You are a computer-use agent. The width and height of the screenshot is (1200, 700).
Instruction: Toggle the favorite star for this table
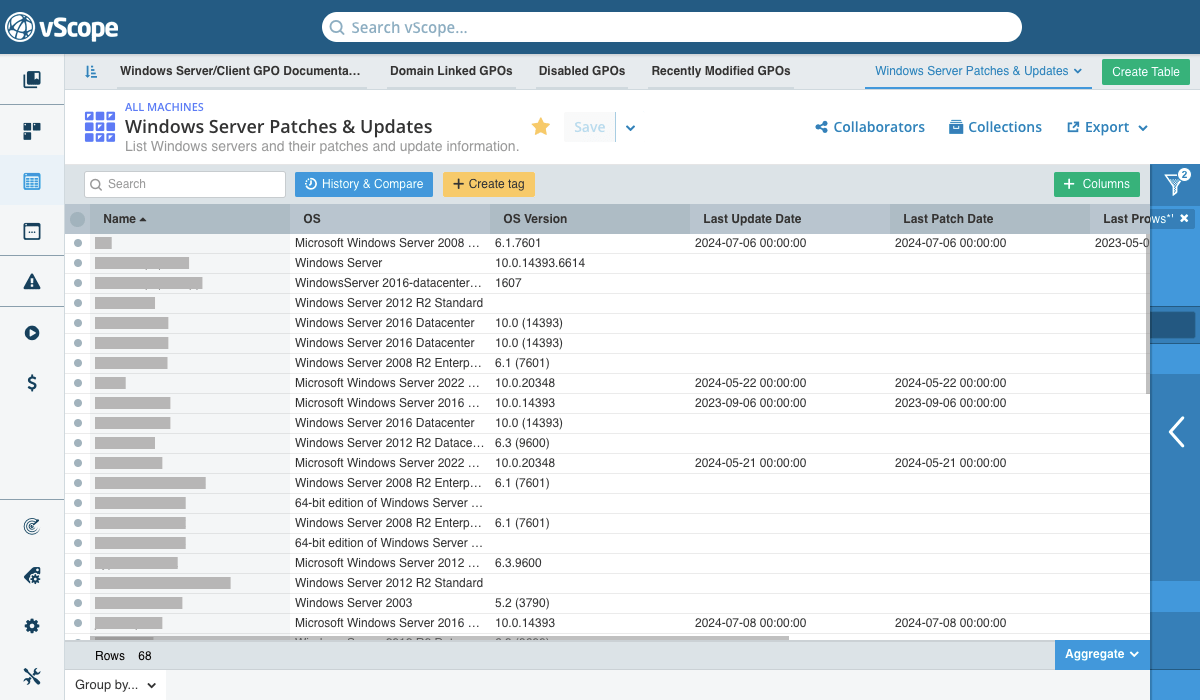pyautogui.click(x=541, y=126)
